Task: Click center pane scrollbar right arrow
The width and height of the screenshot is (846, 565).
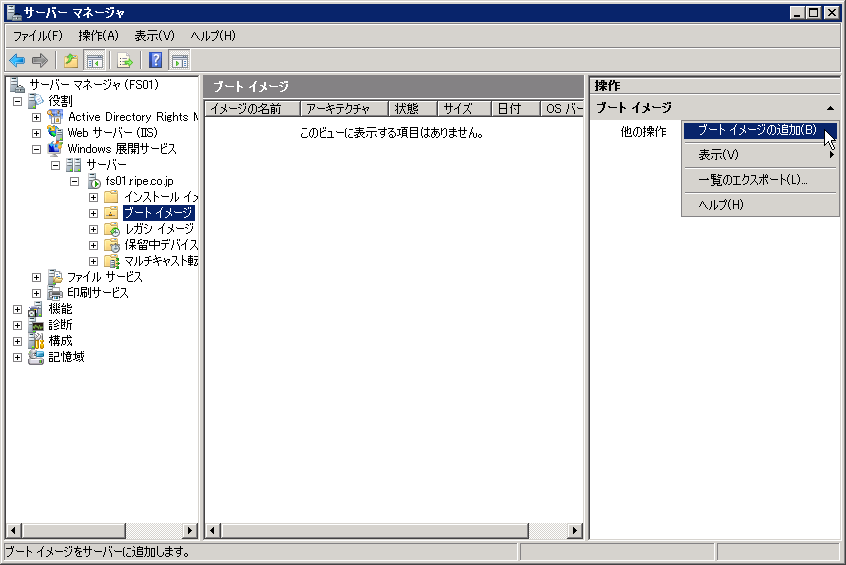Action: click(x=575, y=530)
